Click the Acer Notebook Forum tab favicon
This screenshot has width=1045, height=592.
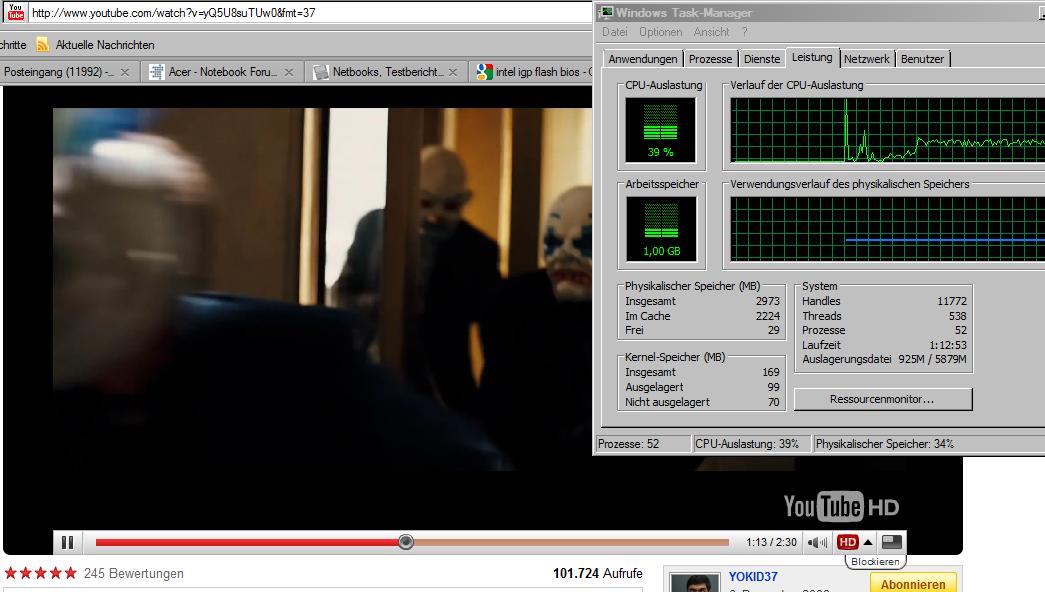pyautogui.click(x=157, y=72)
